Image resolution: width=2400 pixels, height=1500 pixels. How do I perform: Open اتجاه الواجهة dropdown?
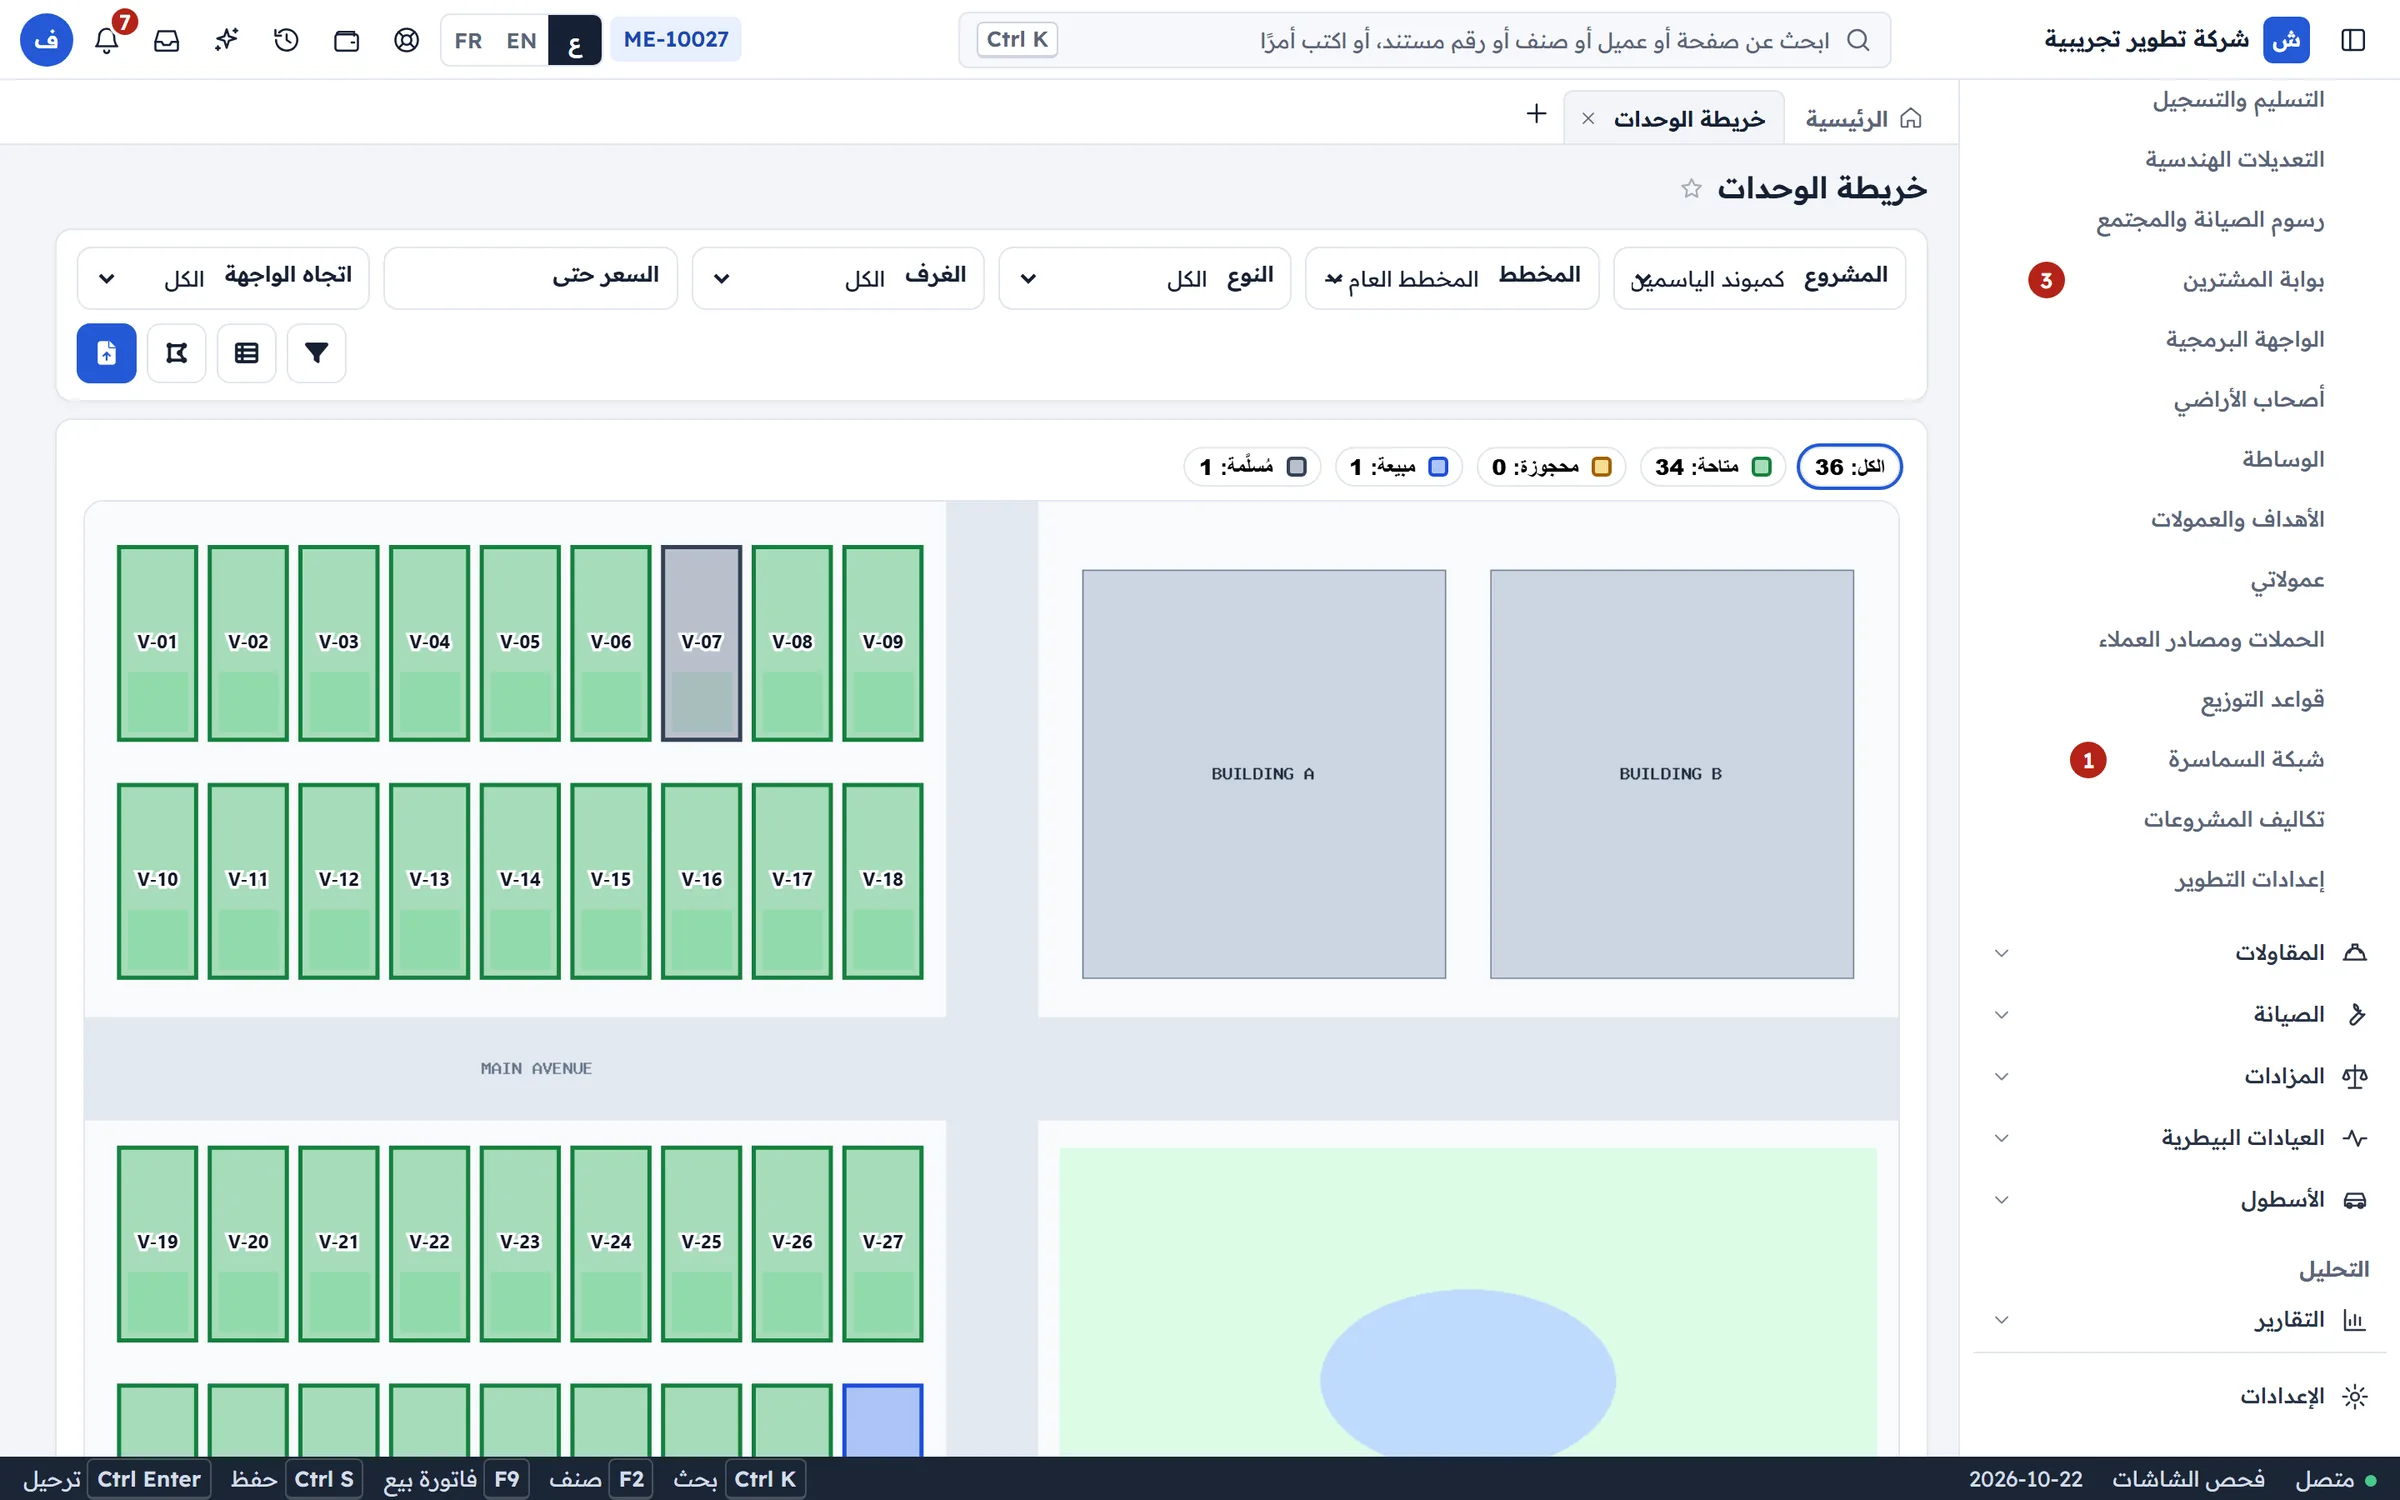[x=223, y=278]
